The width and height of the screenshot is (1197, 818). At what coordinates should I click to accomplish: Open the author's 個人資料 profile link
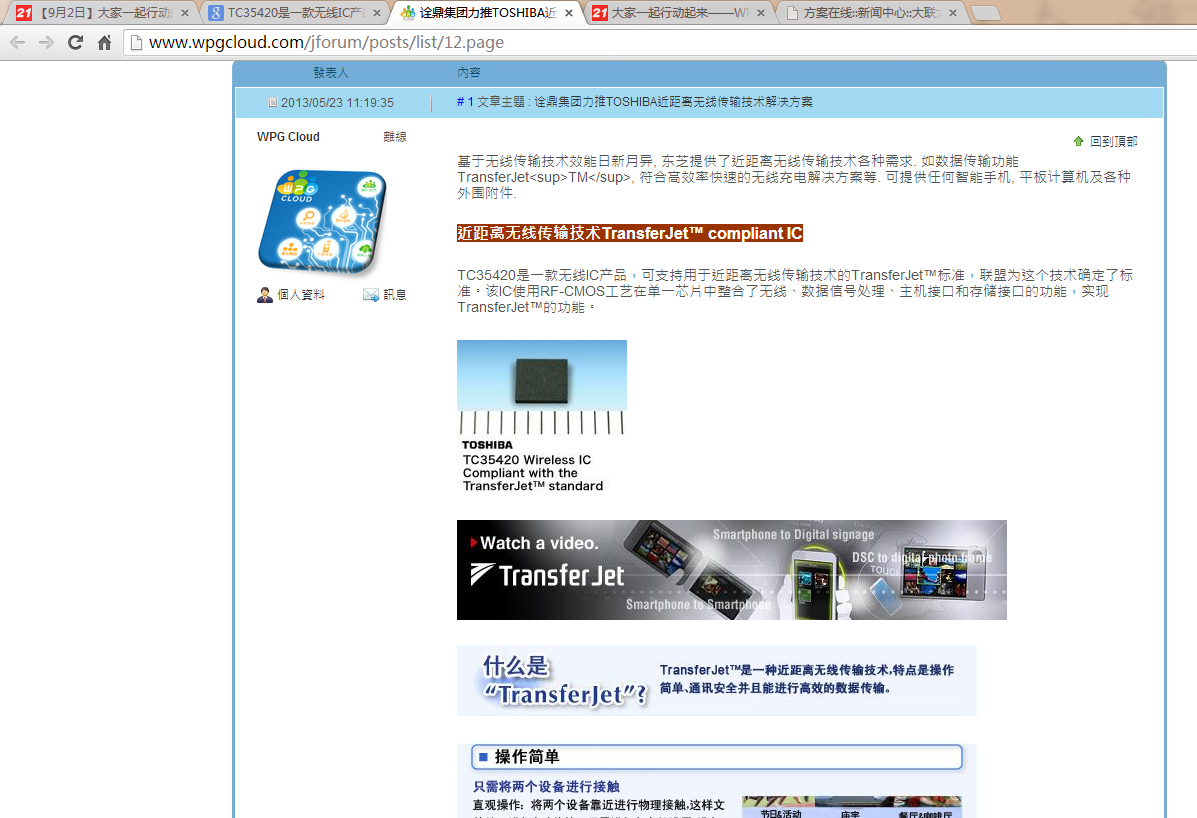tap(301, 295)
